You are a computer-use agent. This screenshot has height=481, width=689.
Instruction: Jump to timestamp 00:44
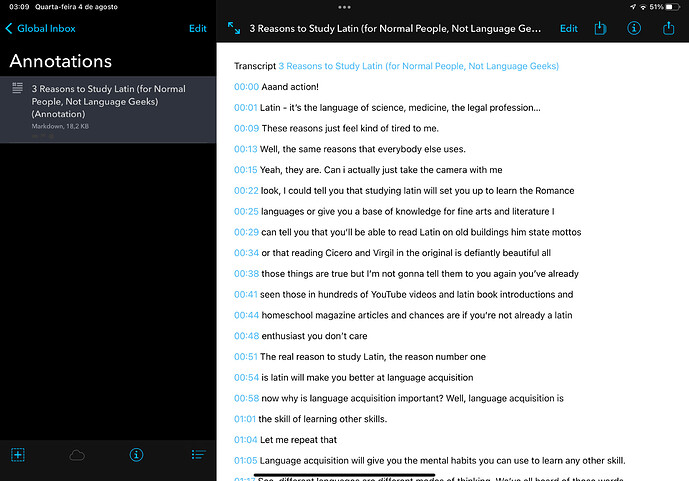coord(247,315)
